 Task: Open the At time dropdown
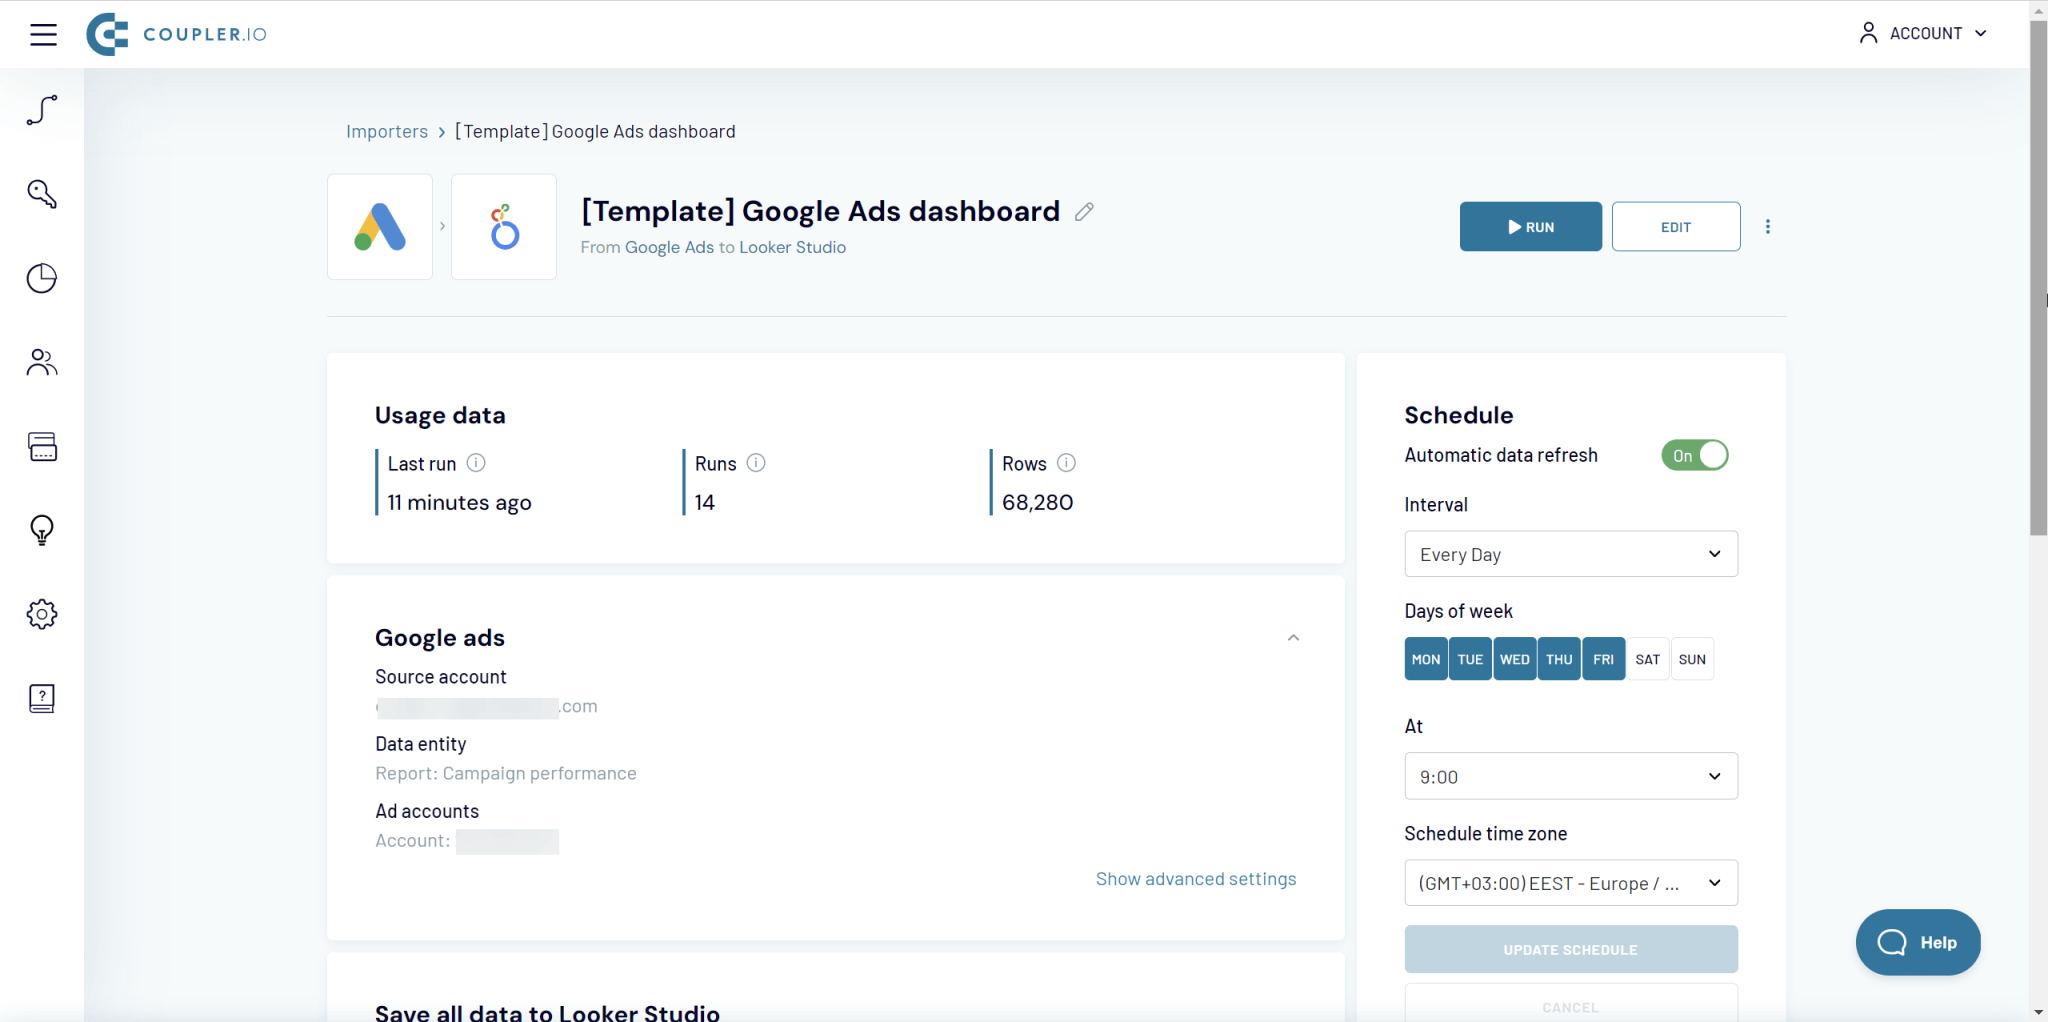(1570, 776)
